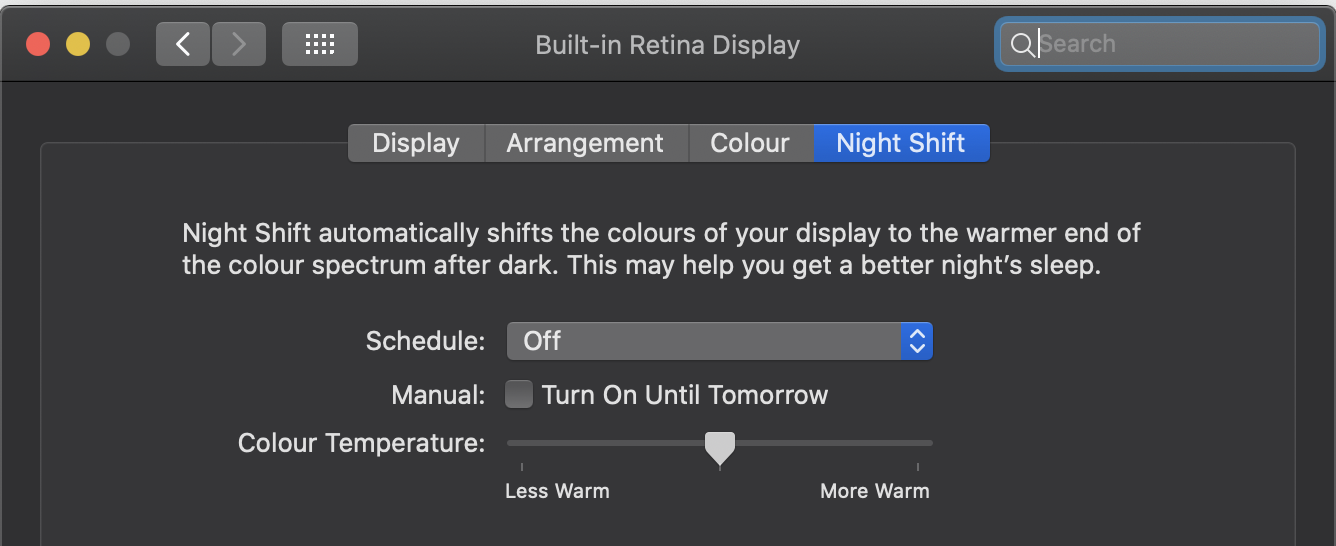The image size is (1336, 546).
Task: Click the Built-in Retina Display window title
Action: pos(667,45)
